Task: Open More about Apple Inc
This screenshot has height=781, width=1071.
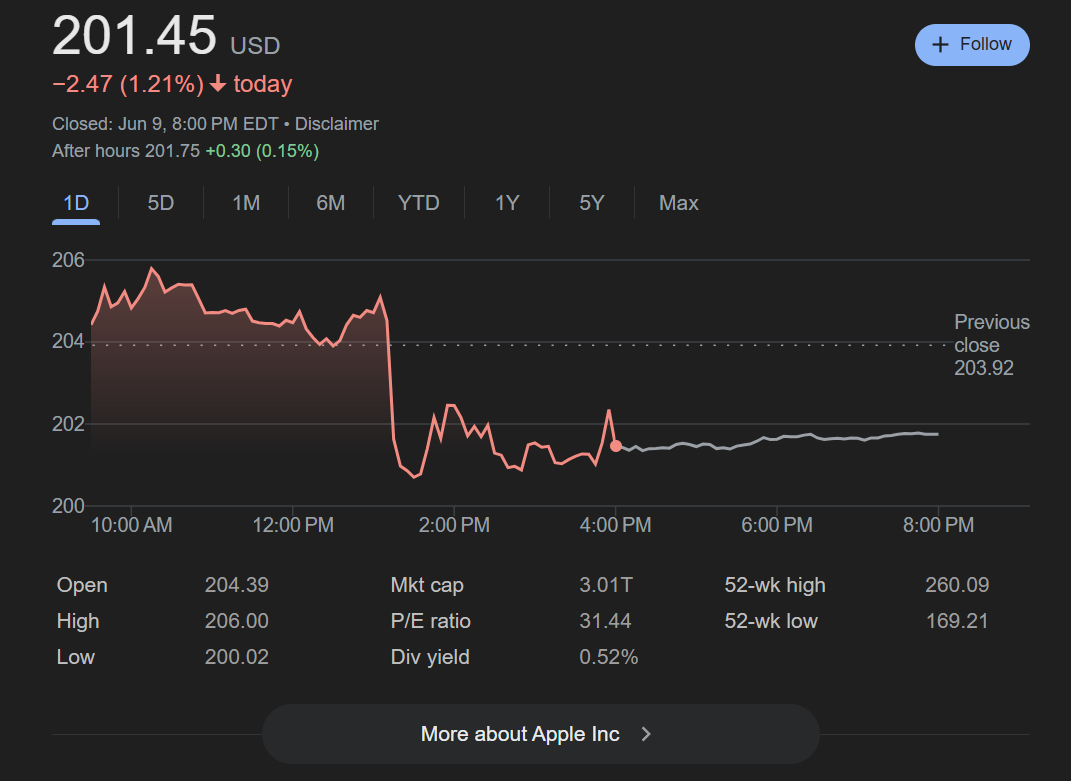Action: (540, 734)
